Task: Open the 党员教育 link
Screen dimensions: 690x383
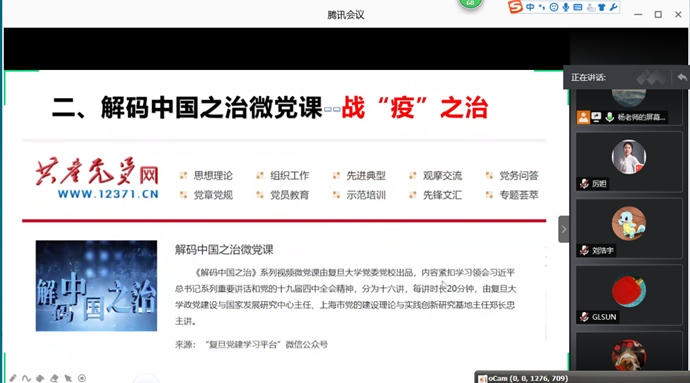Action: click(x=290, y=195)
